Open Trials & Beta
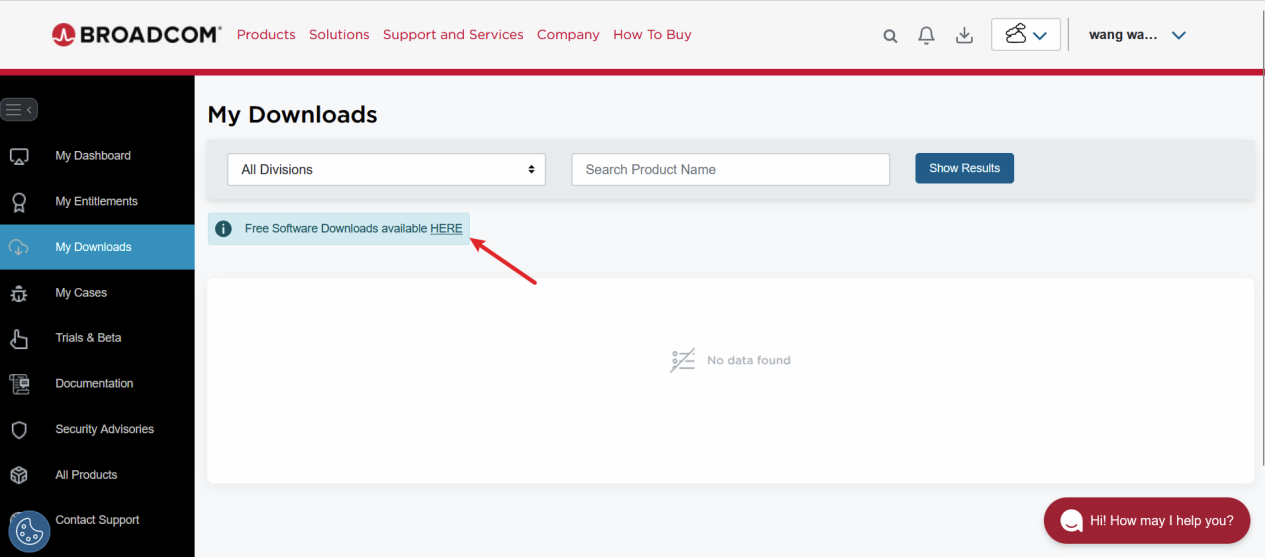 88,338
